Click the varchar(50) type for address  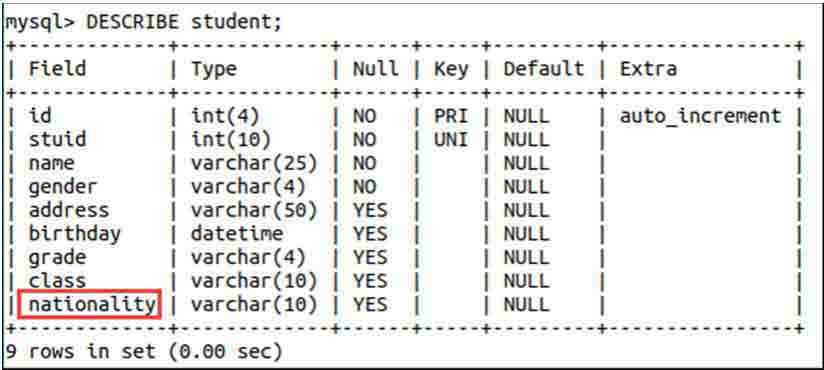point(254,211)
